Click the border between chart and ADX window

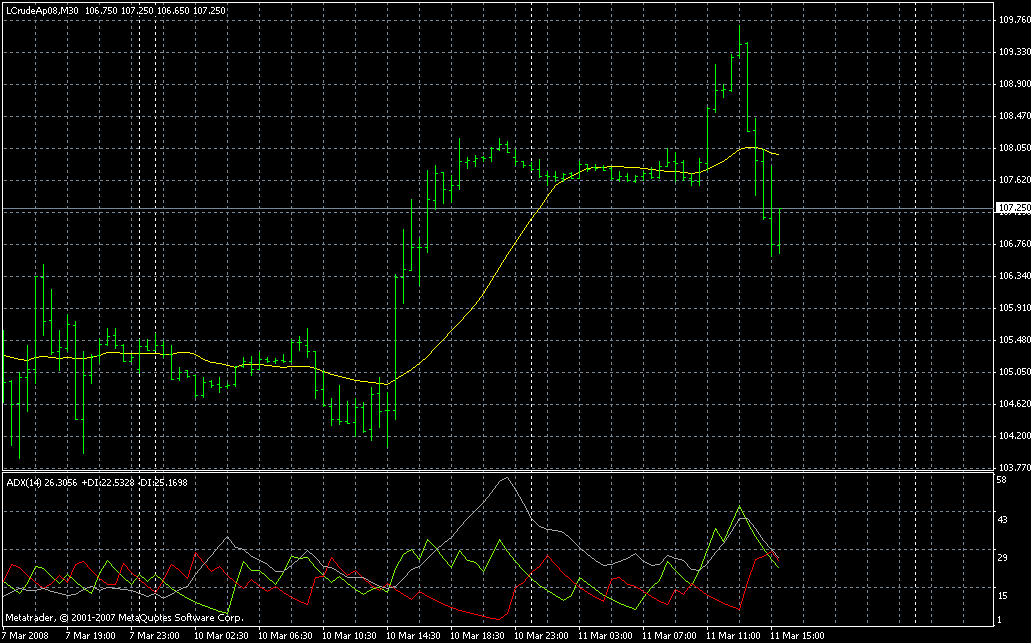500,471
